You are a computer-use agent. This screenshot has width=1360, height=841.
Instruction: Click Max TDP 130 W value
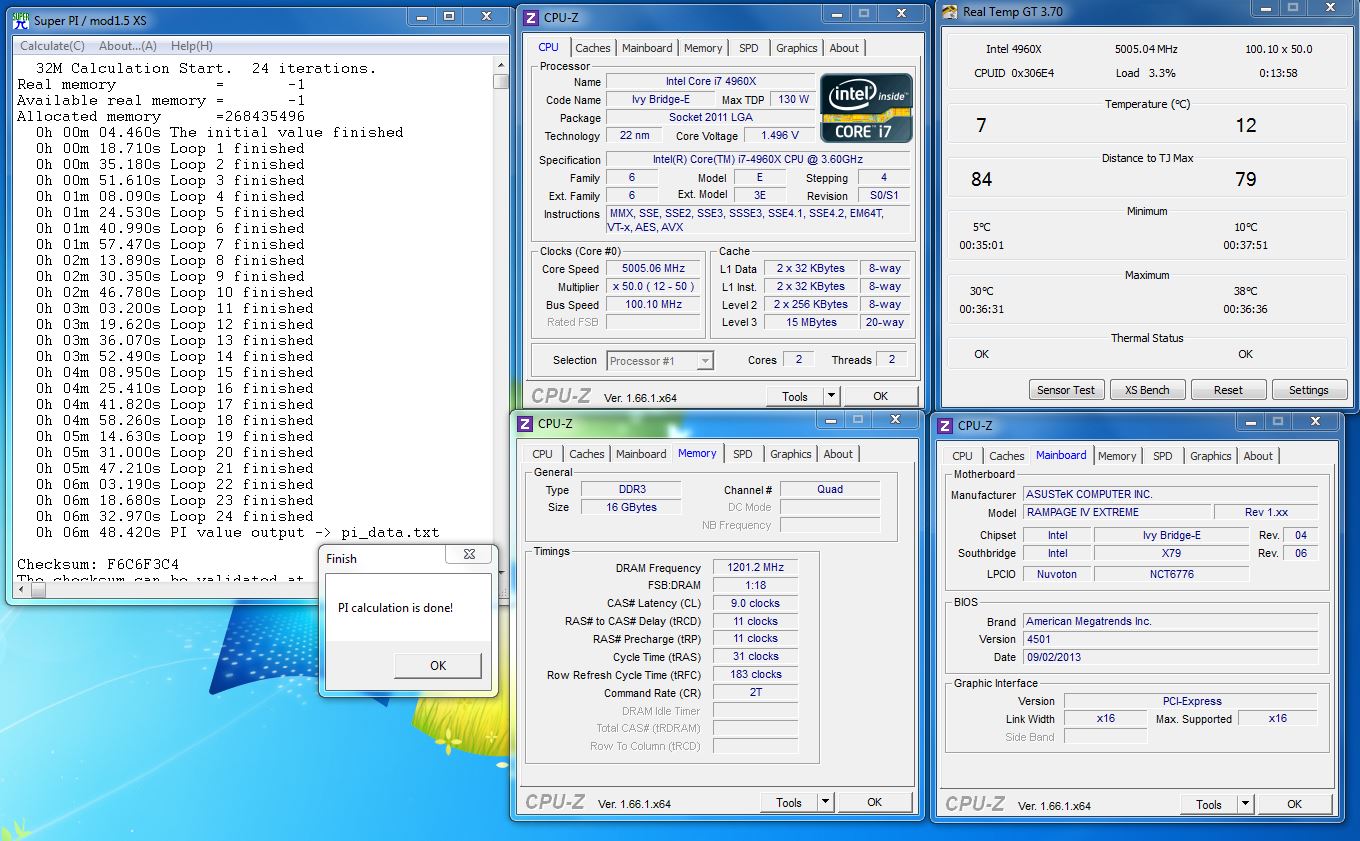pos(794,100)
